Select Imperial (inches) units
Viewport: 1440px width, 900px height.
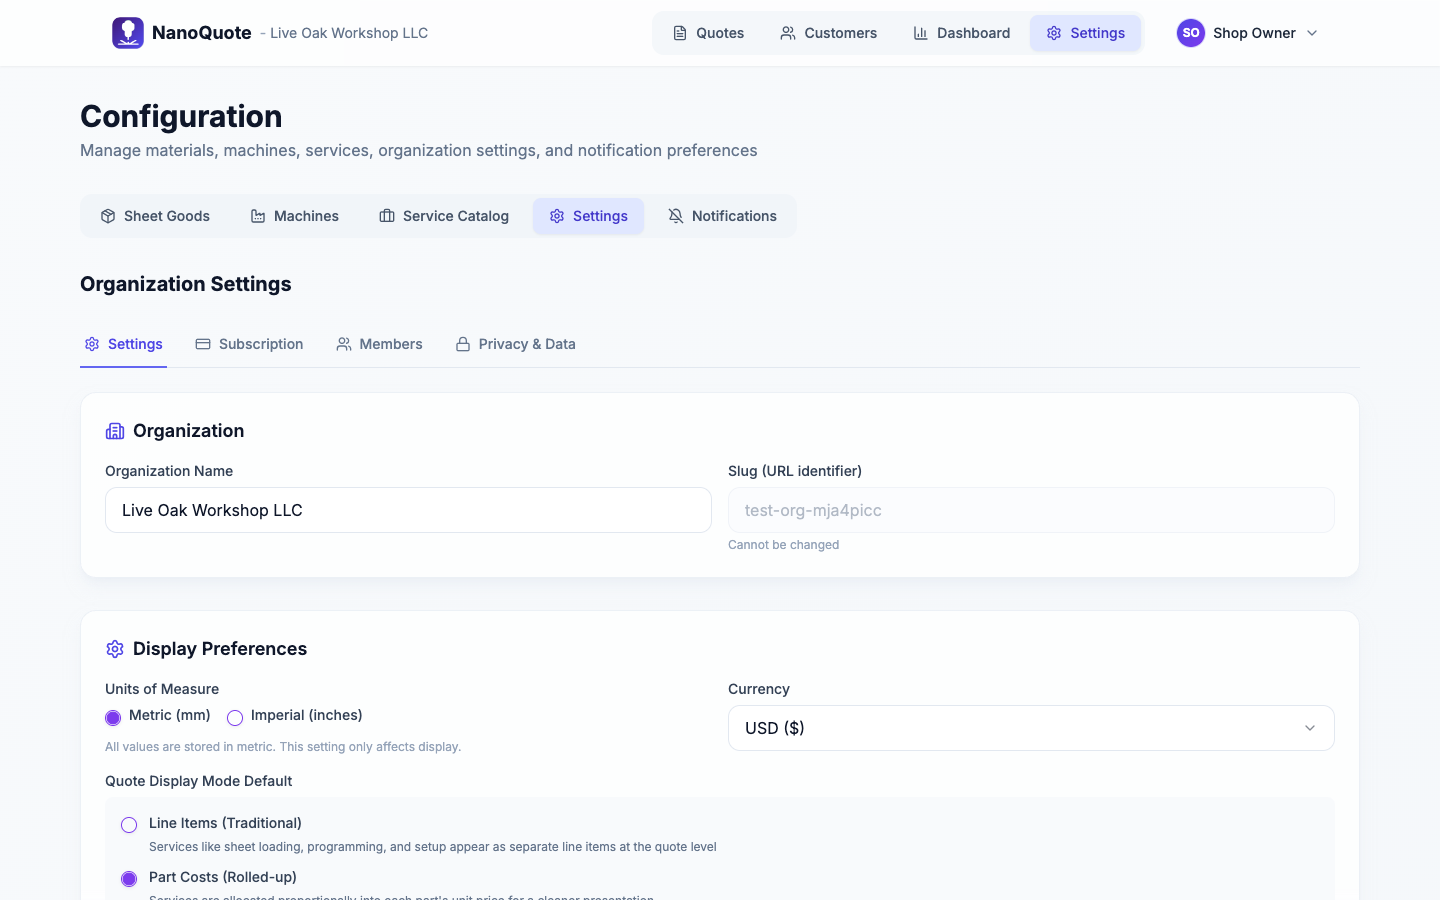[234, 717]
